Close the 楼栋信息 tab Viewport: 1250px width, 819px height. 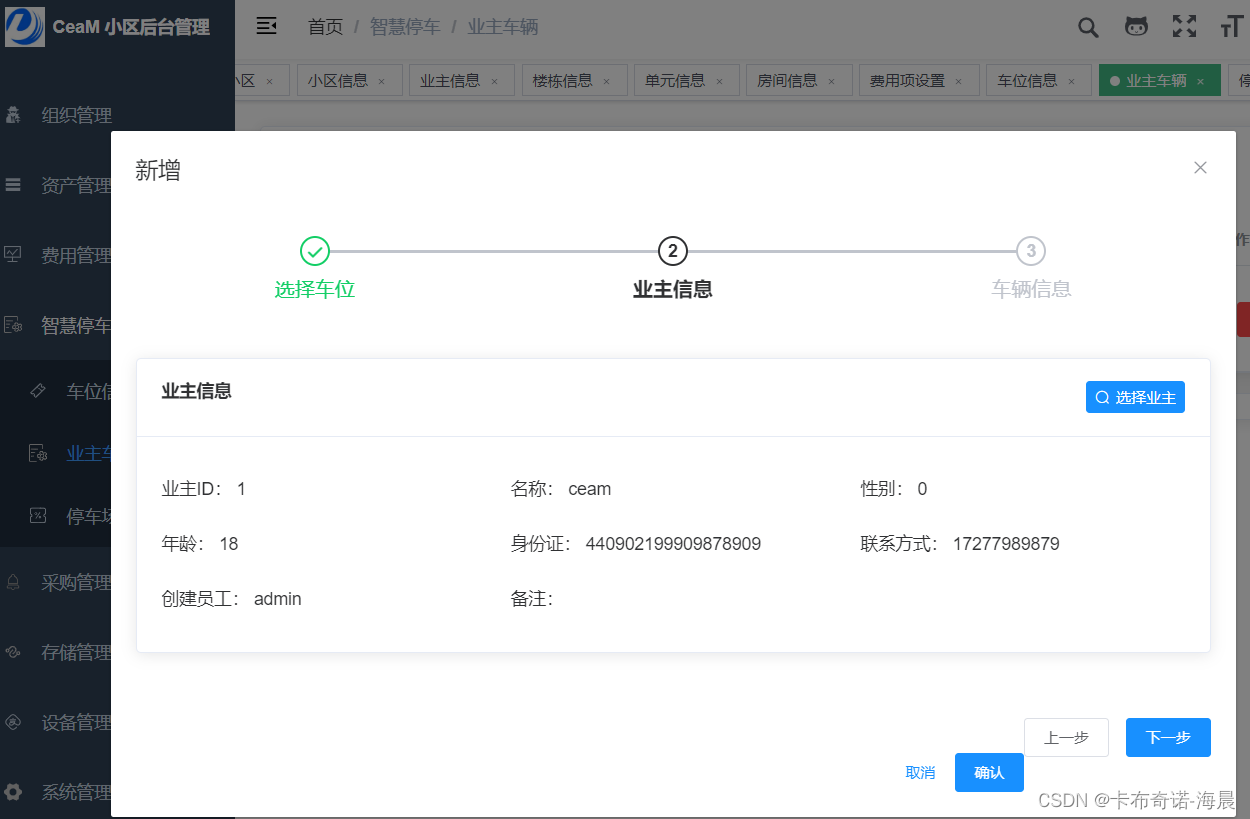pos(606,82)
